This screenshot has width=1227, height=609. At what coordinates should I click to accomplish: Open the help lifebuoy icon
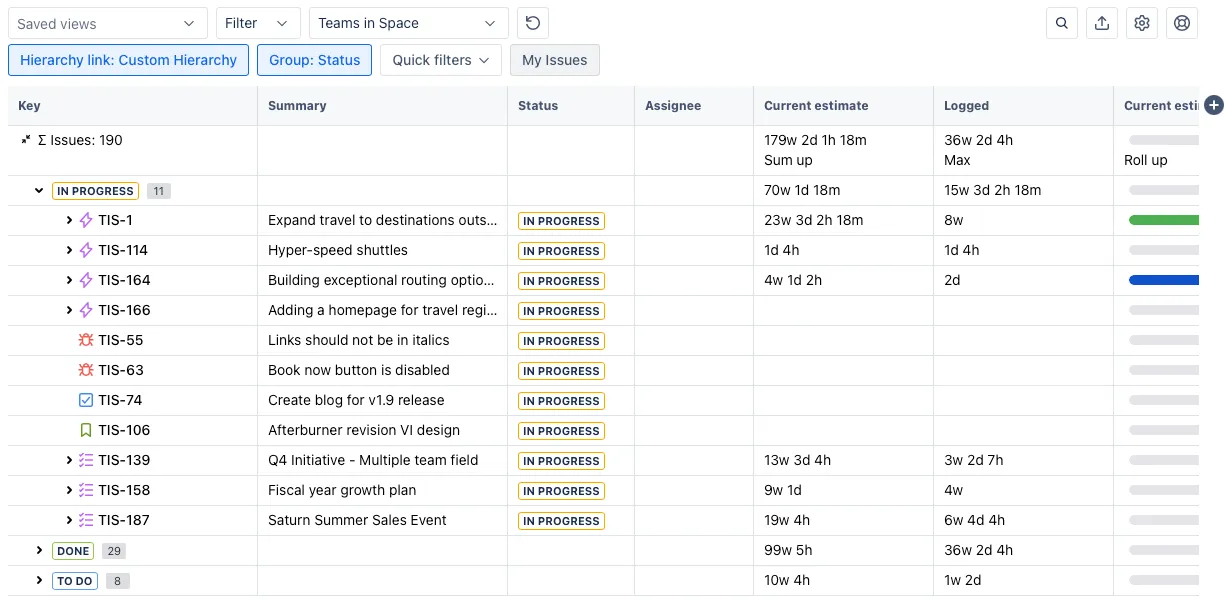pos(1182,23)
